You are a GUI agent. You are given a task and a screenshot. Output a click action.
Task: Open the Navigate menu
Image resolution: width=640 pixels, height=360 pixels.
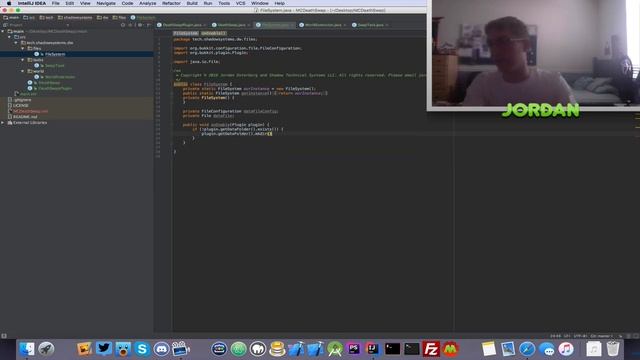(x=106, y=3)
